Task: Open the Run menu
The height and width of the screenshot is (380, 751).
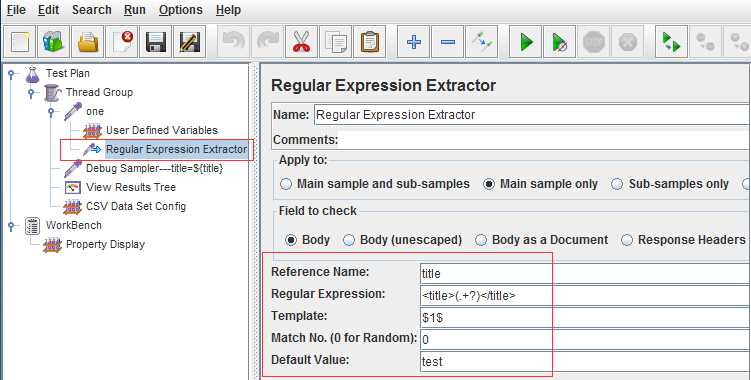Action: click(135, 10)
